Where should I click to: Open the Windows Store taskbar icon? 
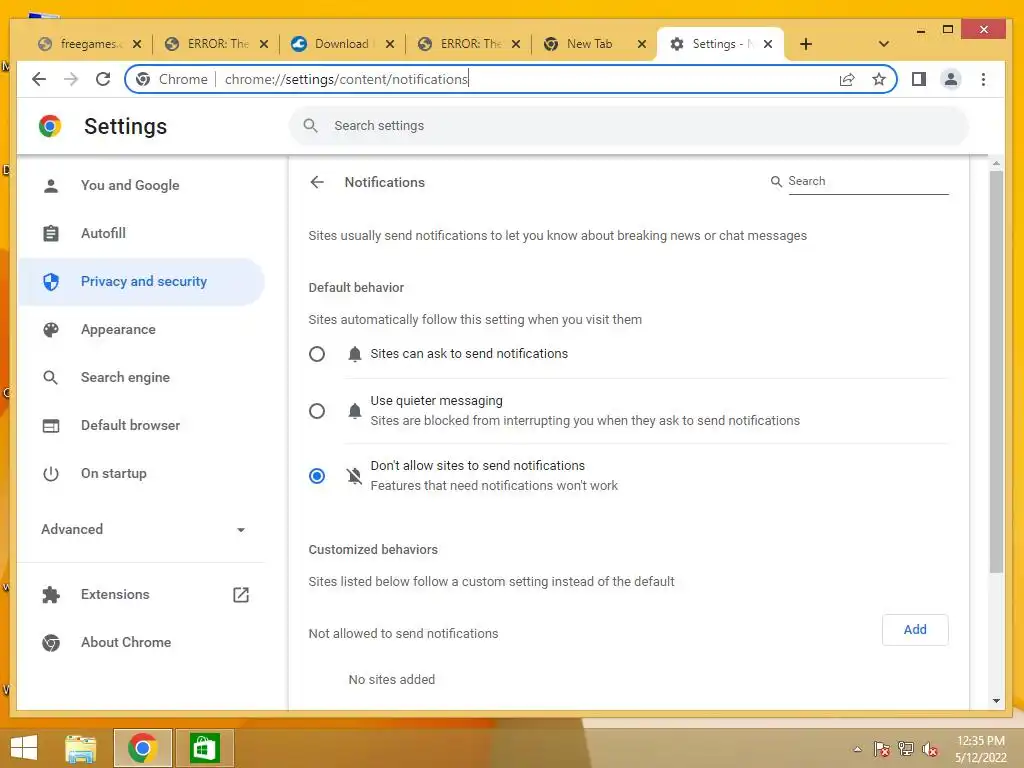click(x=204, y=748)
